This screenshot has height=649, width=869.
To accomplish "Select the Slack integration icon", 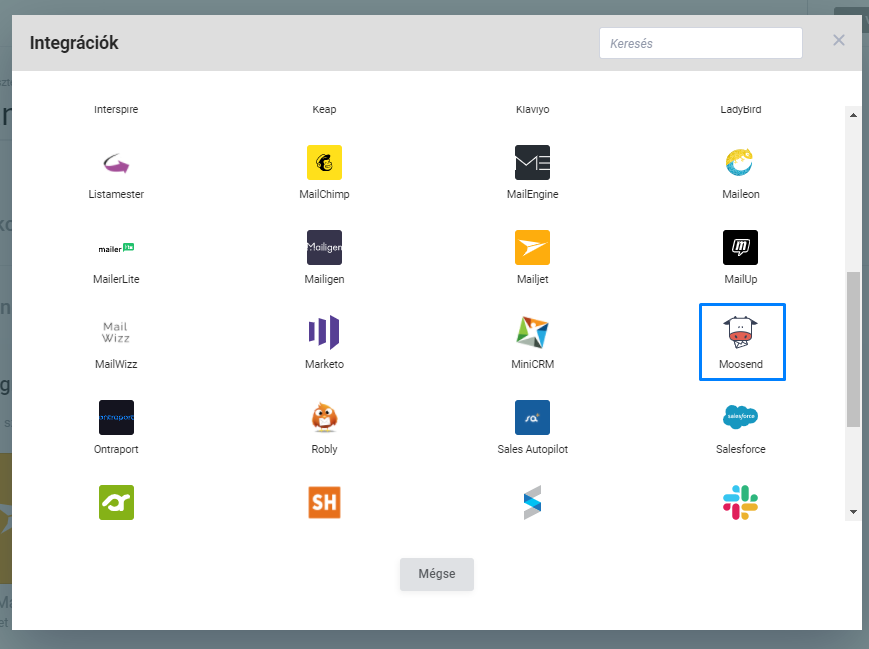I will click(740, 503).
